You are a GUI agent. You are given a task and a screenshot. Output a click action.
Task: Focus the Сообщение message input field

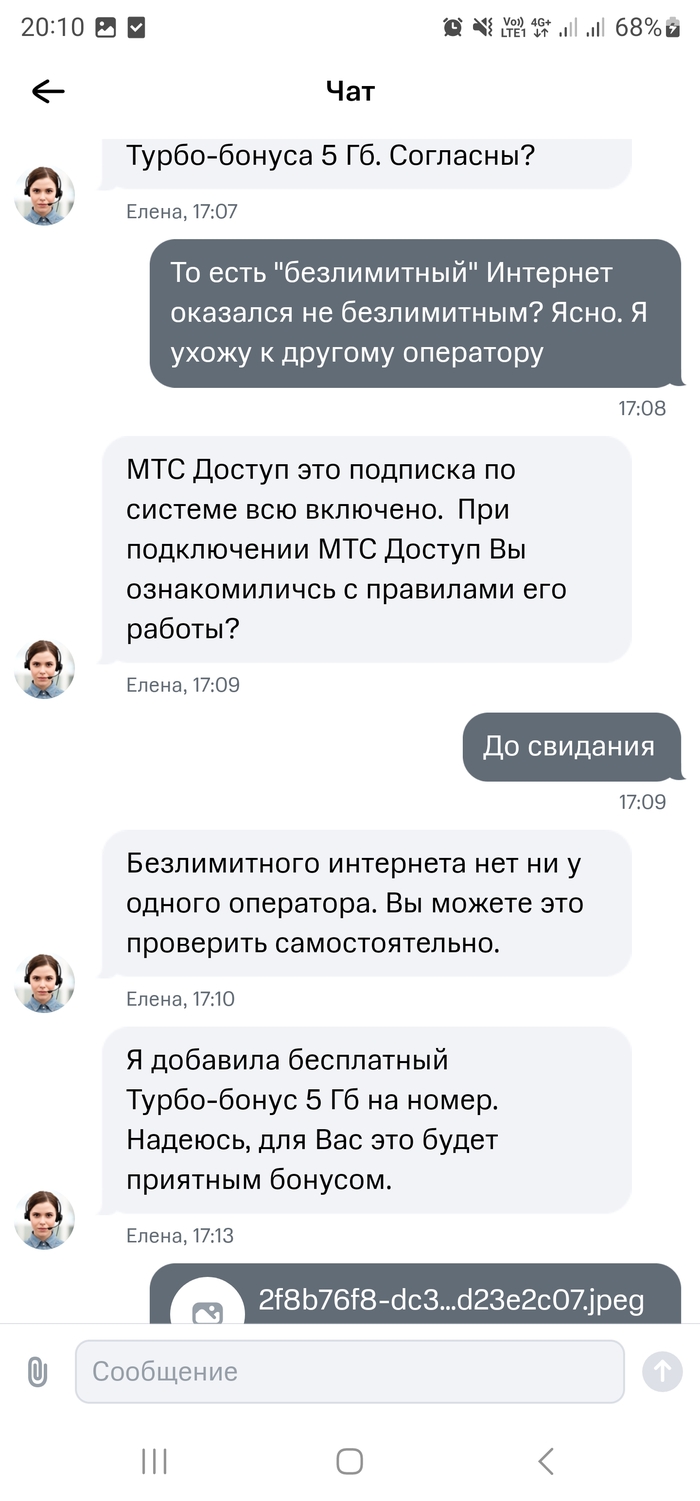click(x=350, y=1371)
